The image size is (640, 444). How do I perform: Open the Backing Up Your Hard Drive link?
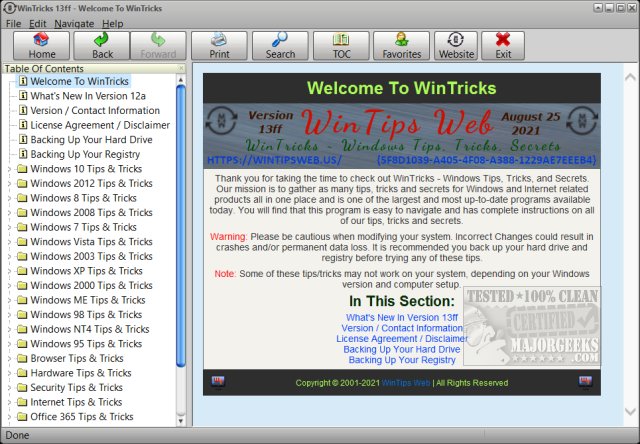click(x=402, y=349)
